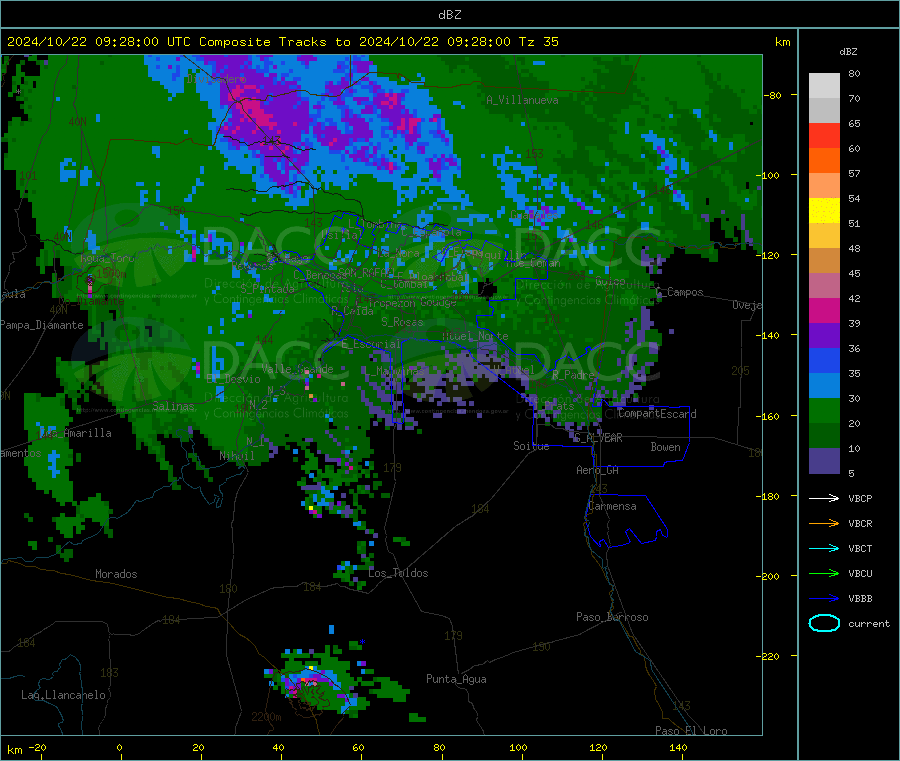Screen dimensions: 900x761
Task: Click the Paso_Barroso map label
Action: click(x=612, y=617)
